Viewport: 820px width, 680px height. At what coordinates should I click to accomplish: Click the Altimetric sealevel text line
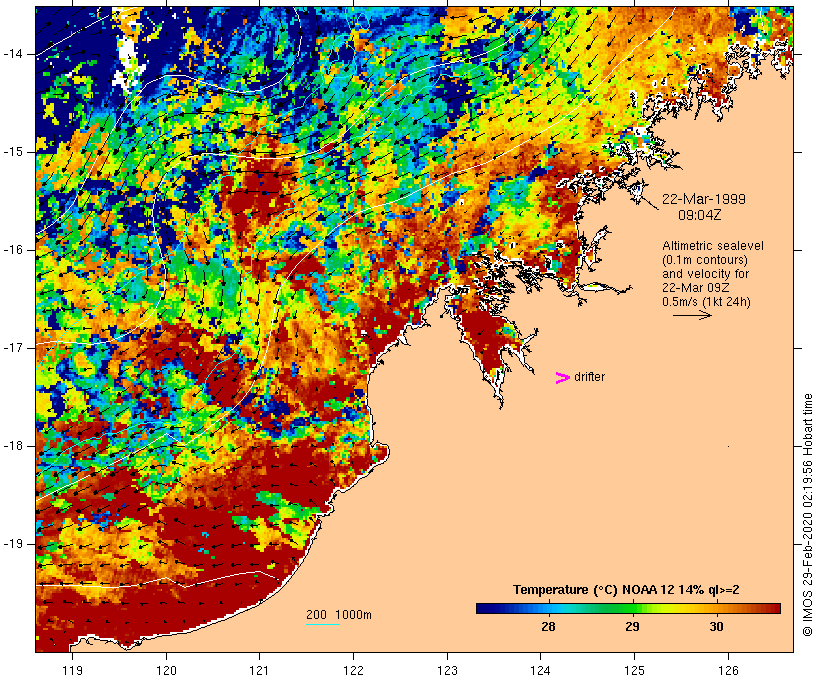713,246
